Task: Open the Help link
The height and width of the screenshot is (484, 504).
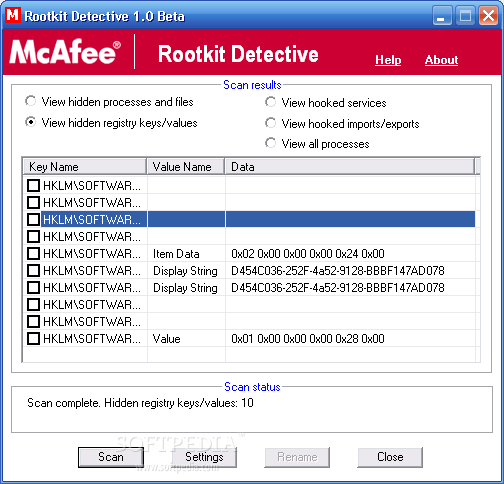Action: click(x=388, y=60)
